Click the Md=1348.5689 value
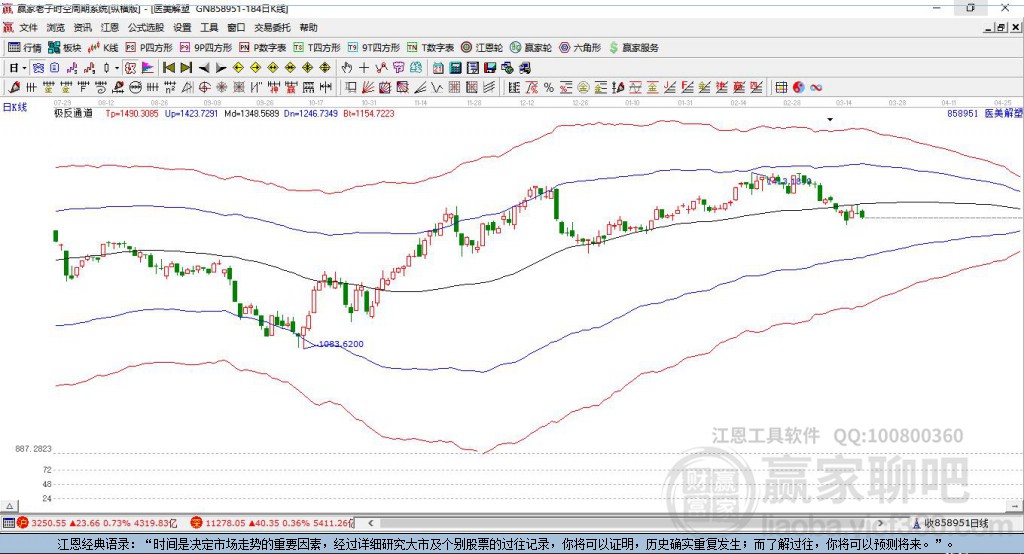1024x554 pixels. tap(251, 114)
